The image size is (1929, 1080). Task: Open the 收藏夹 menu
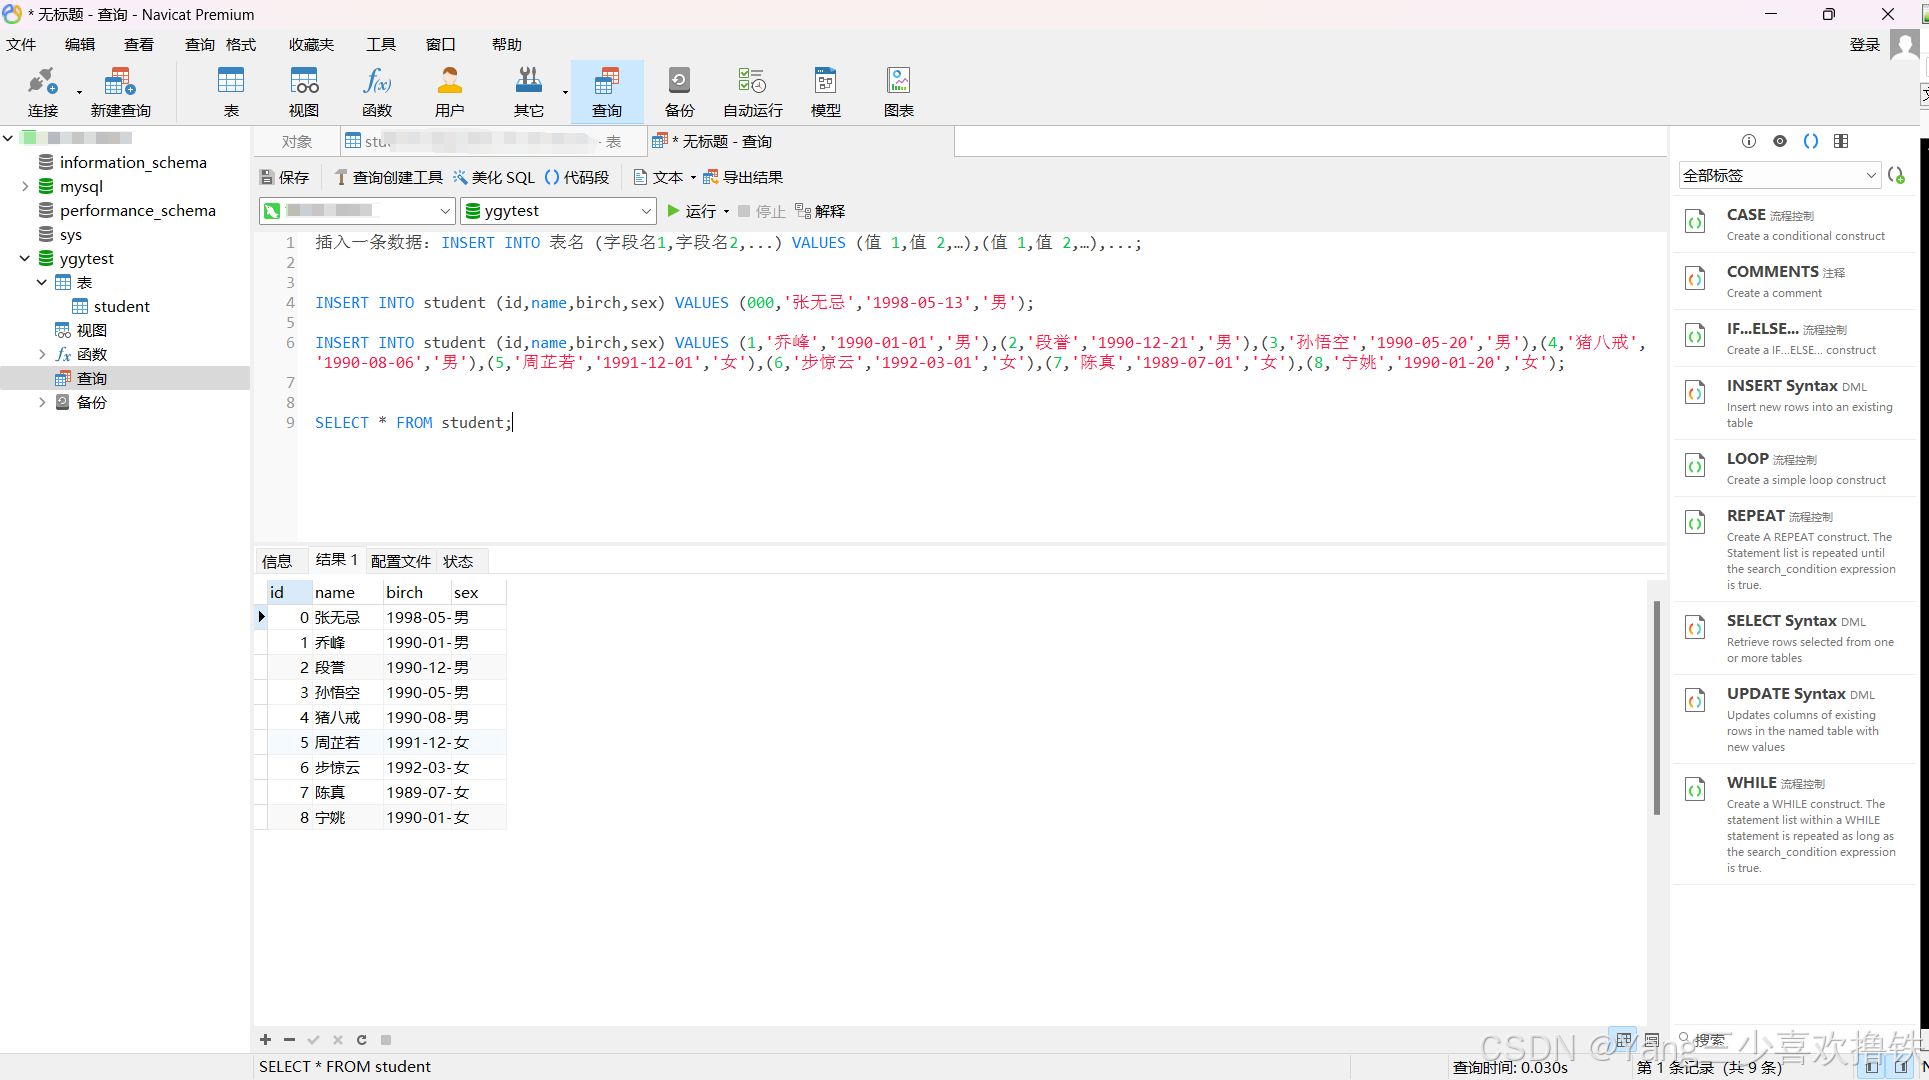click(311, 44)
